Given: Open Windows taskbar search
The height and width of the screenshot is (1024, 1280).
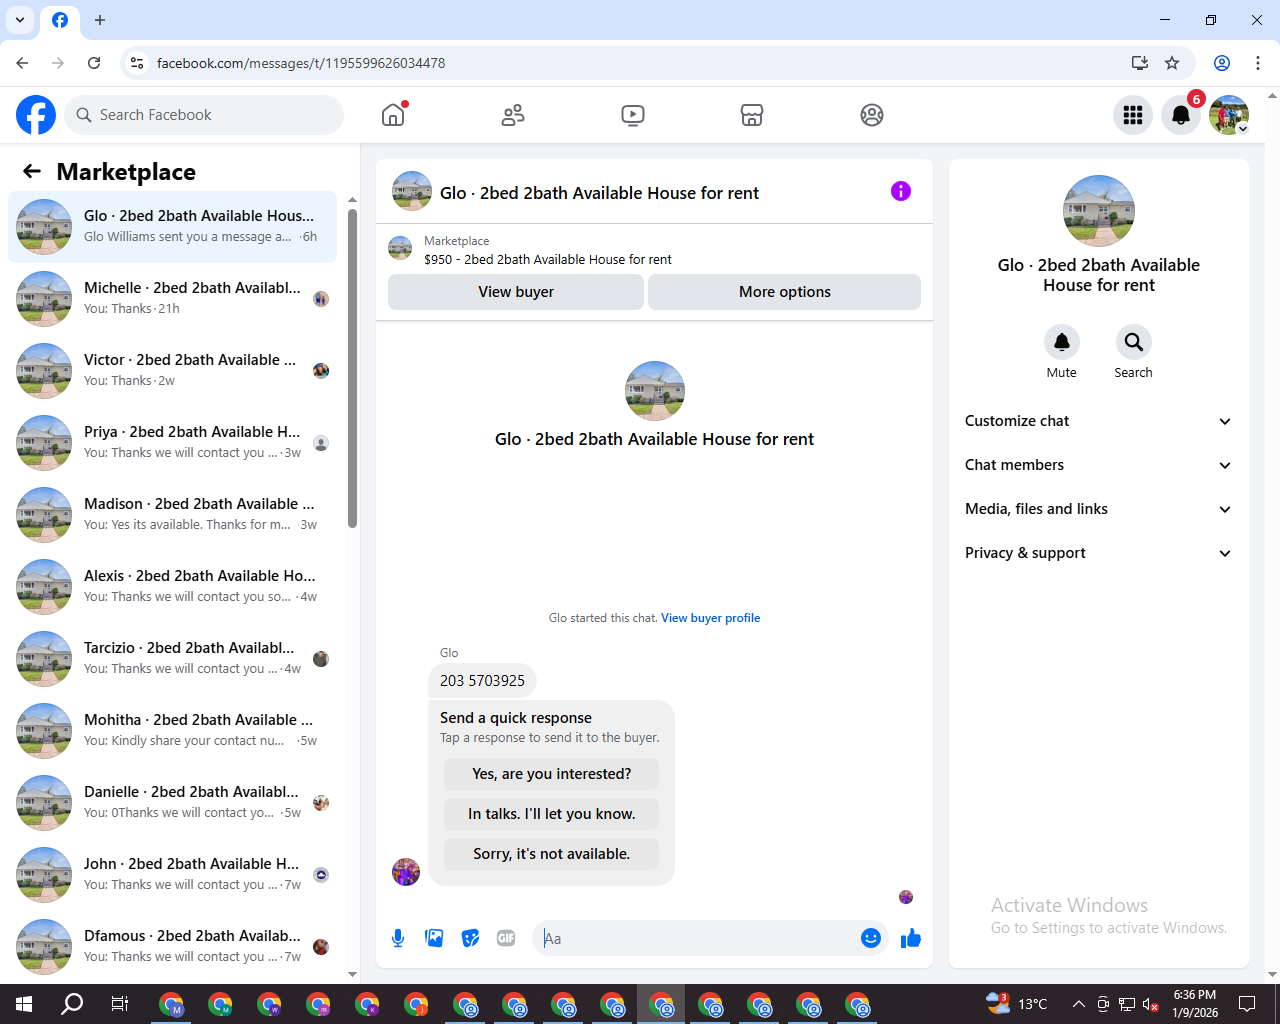Looking at the screenshot, I should point(72,1004).
